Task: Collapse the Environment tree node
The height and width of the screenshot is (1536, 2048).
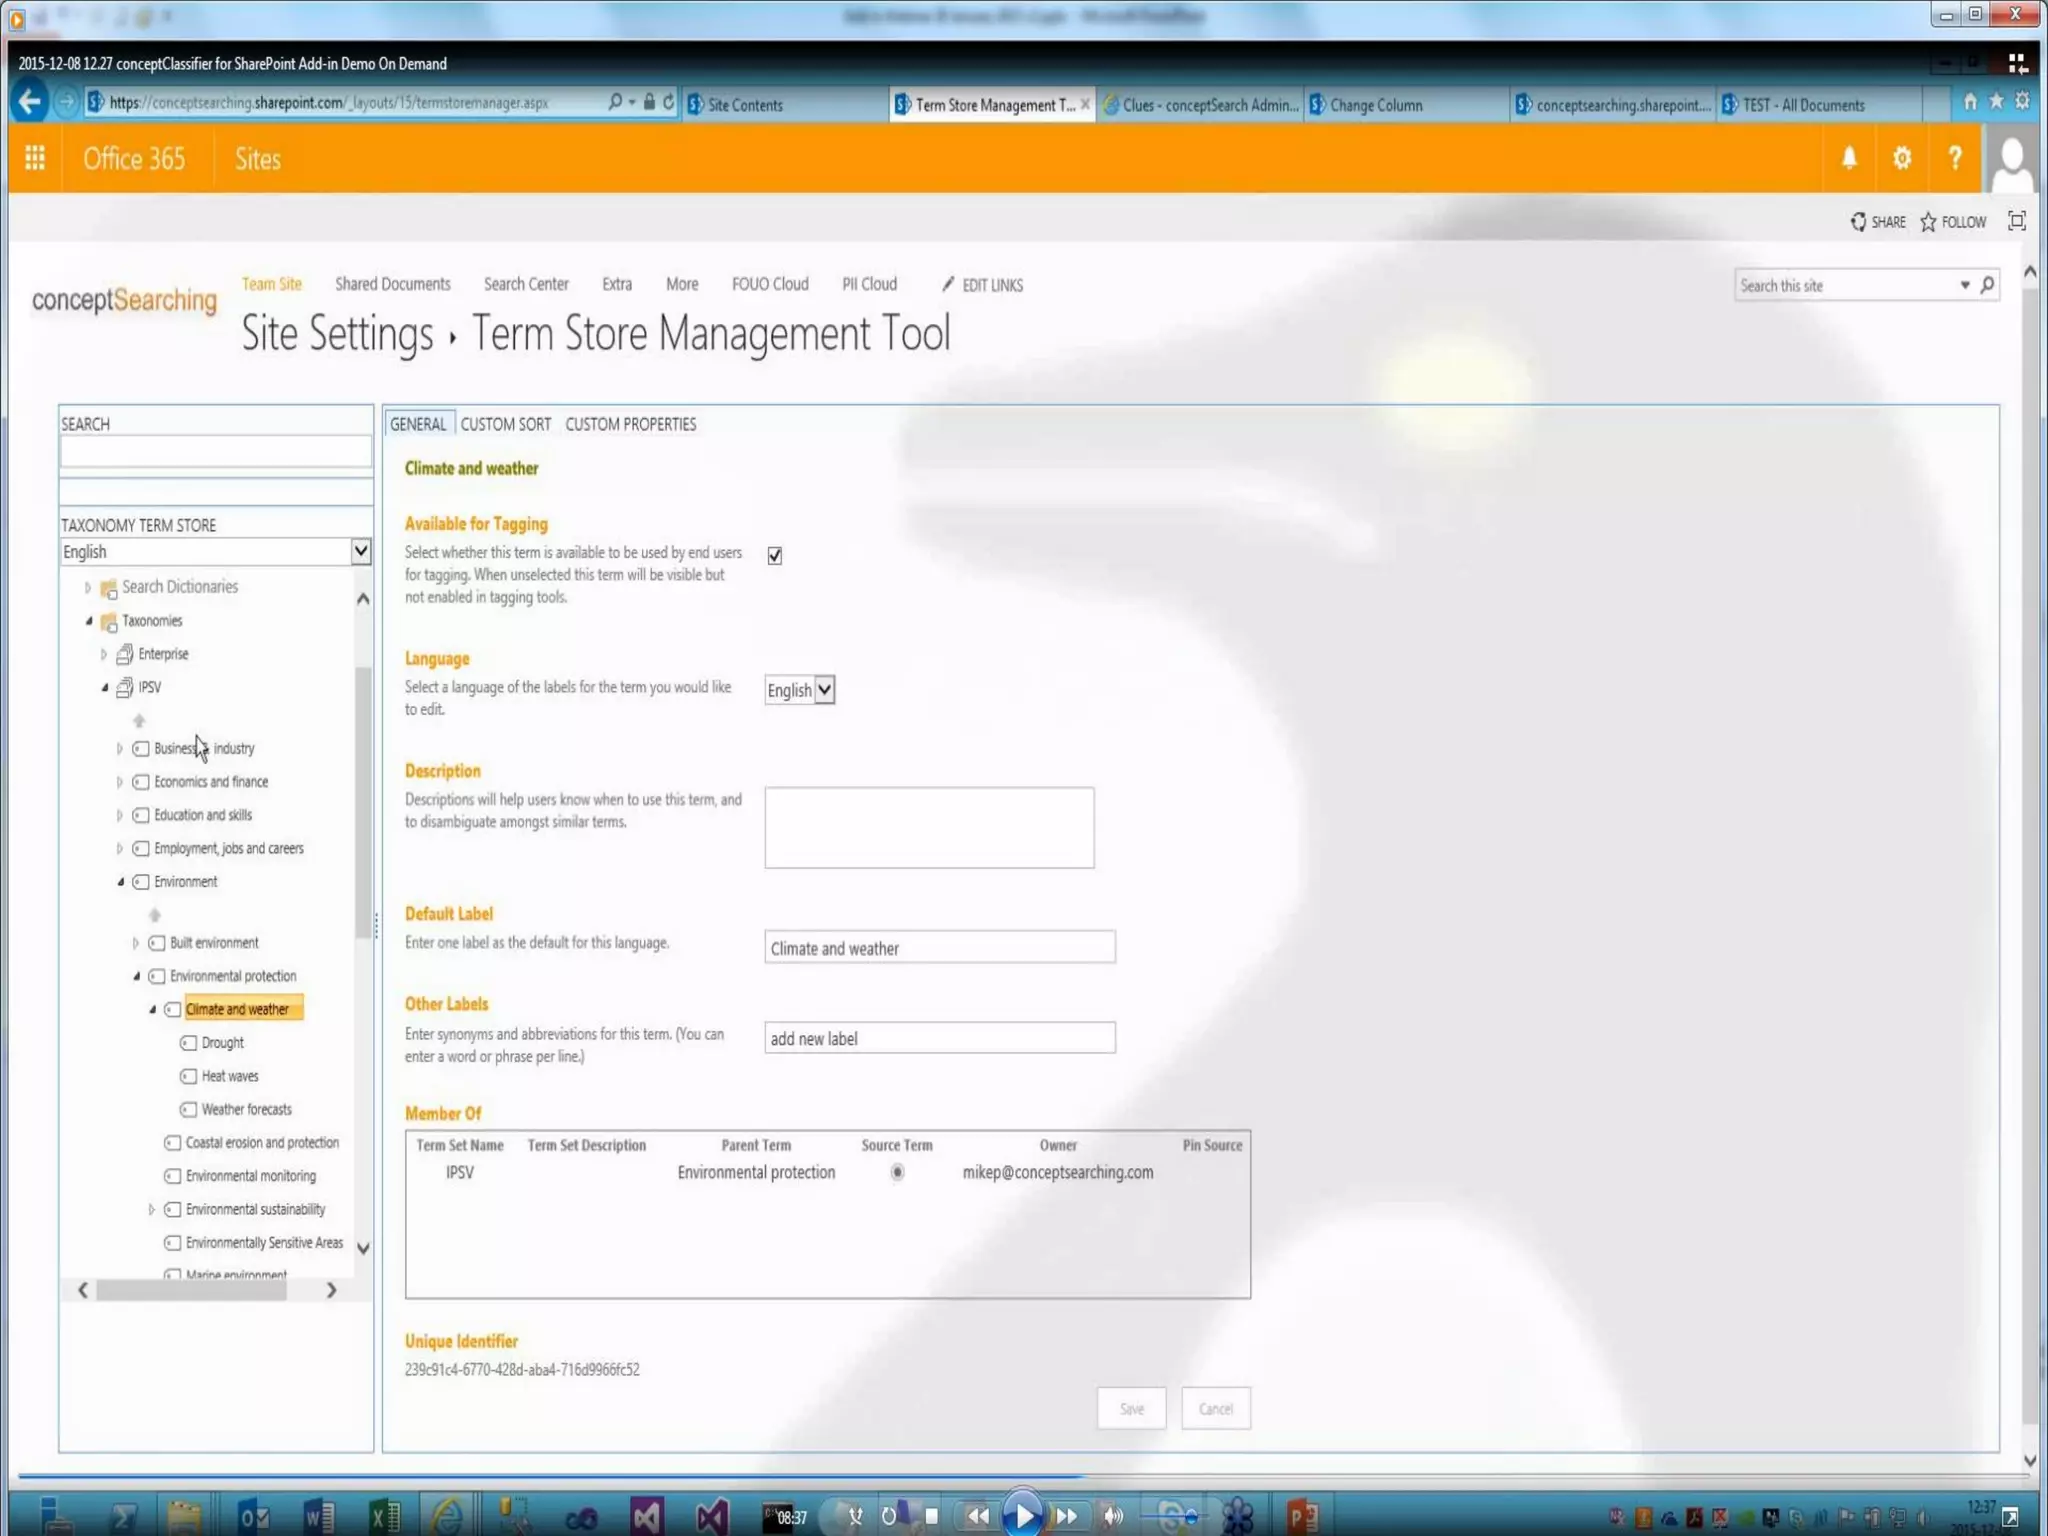Action: [x=121, y=881]
